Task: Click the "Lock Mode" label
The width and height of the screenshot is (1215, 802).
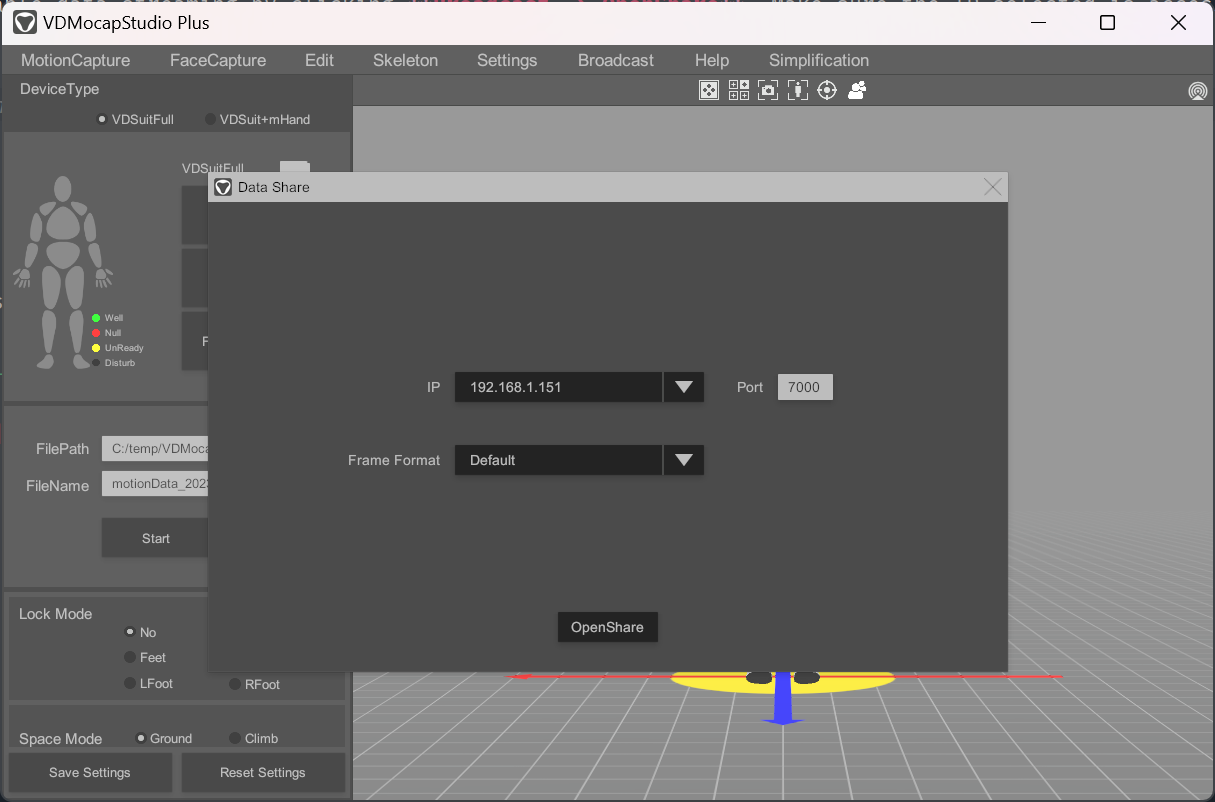Action: pos(55,614)
